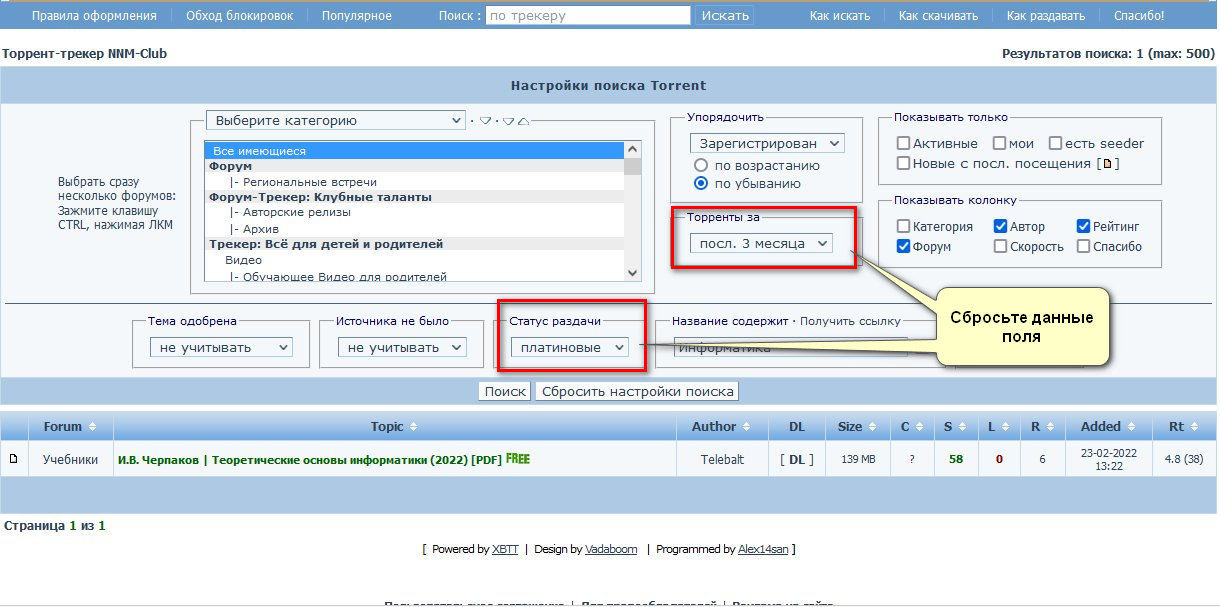
Task: Open 'Правила оформления' in the top menu
Action: click(94, 16)
